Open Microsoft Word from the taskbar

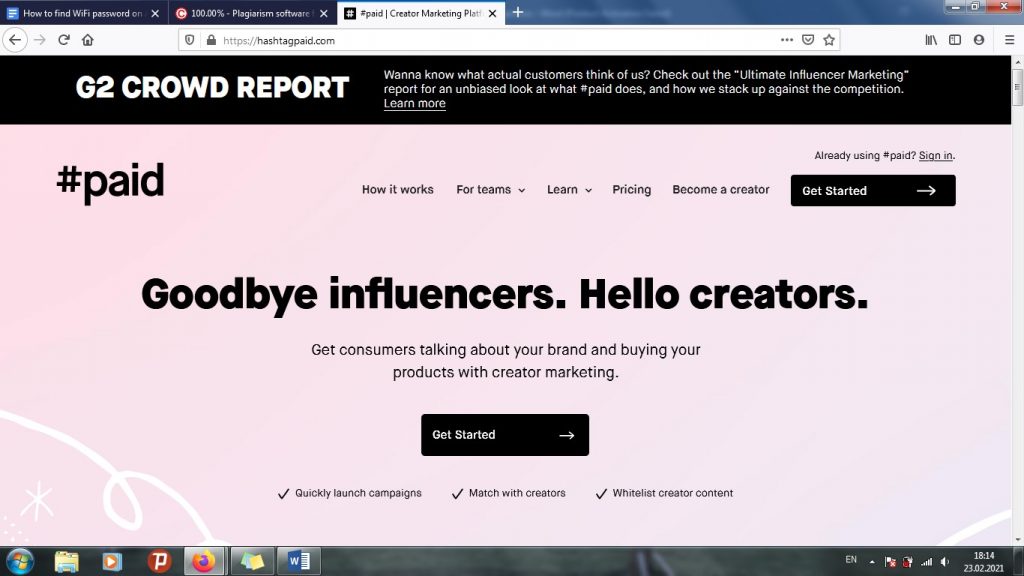click(x=298, y=561)
